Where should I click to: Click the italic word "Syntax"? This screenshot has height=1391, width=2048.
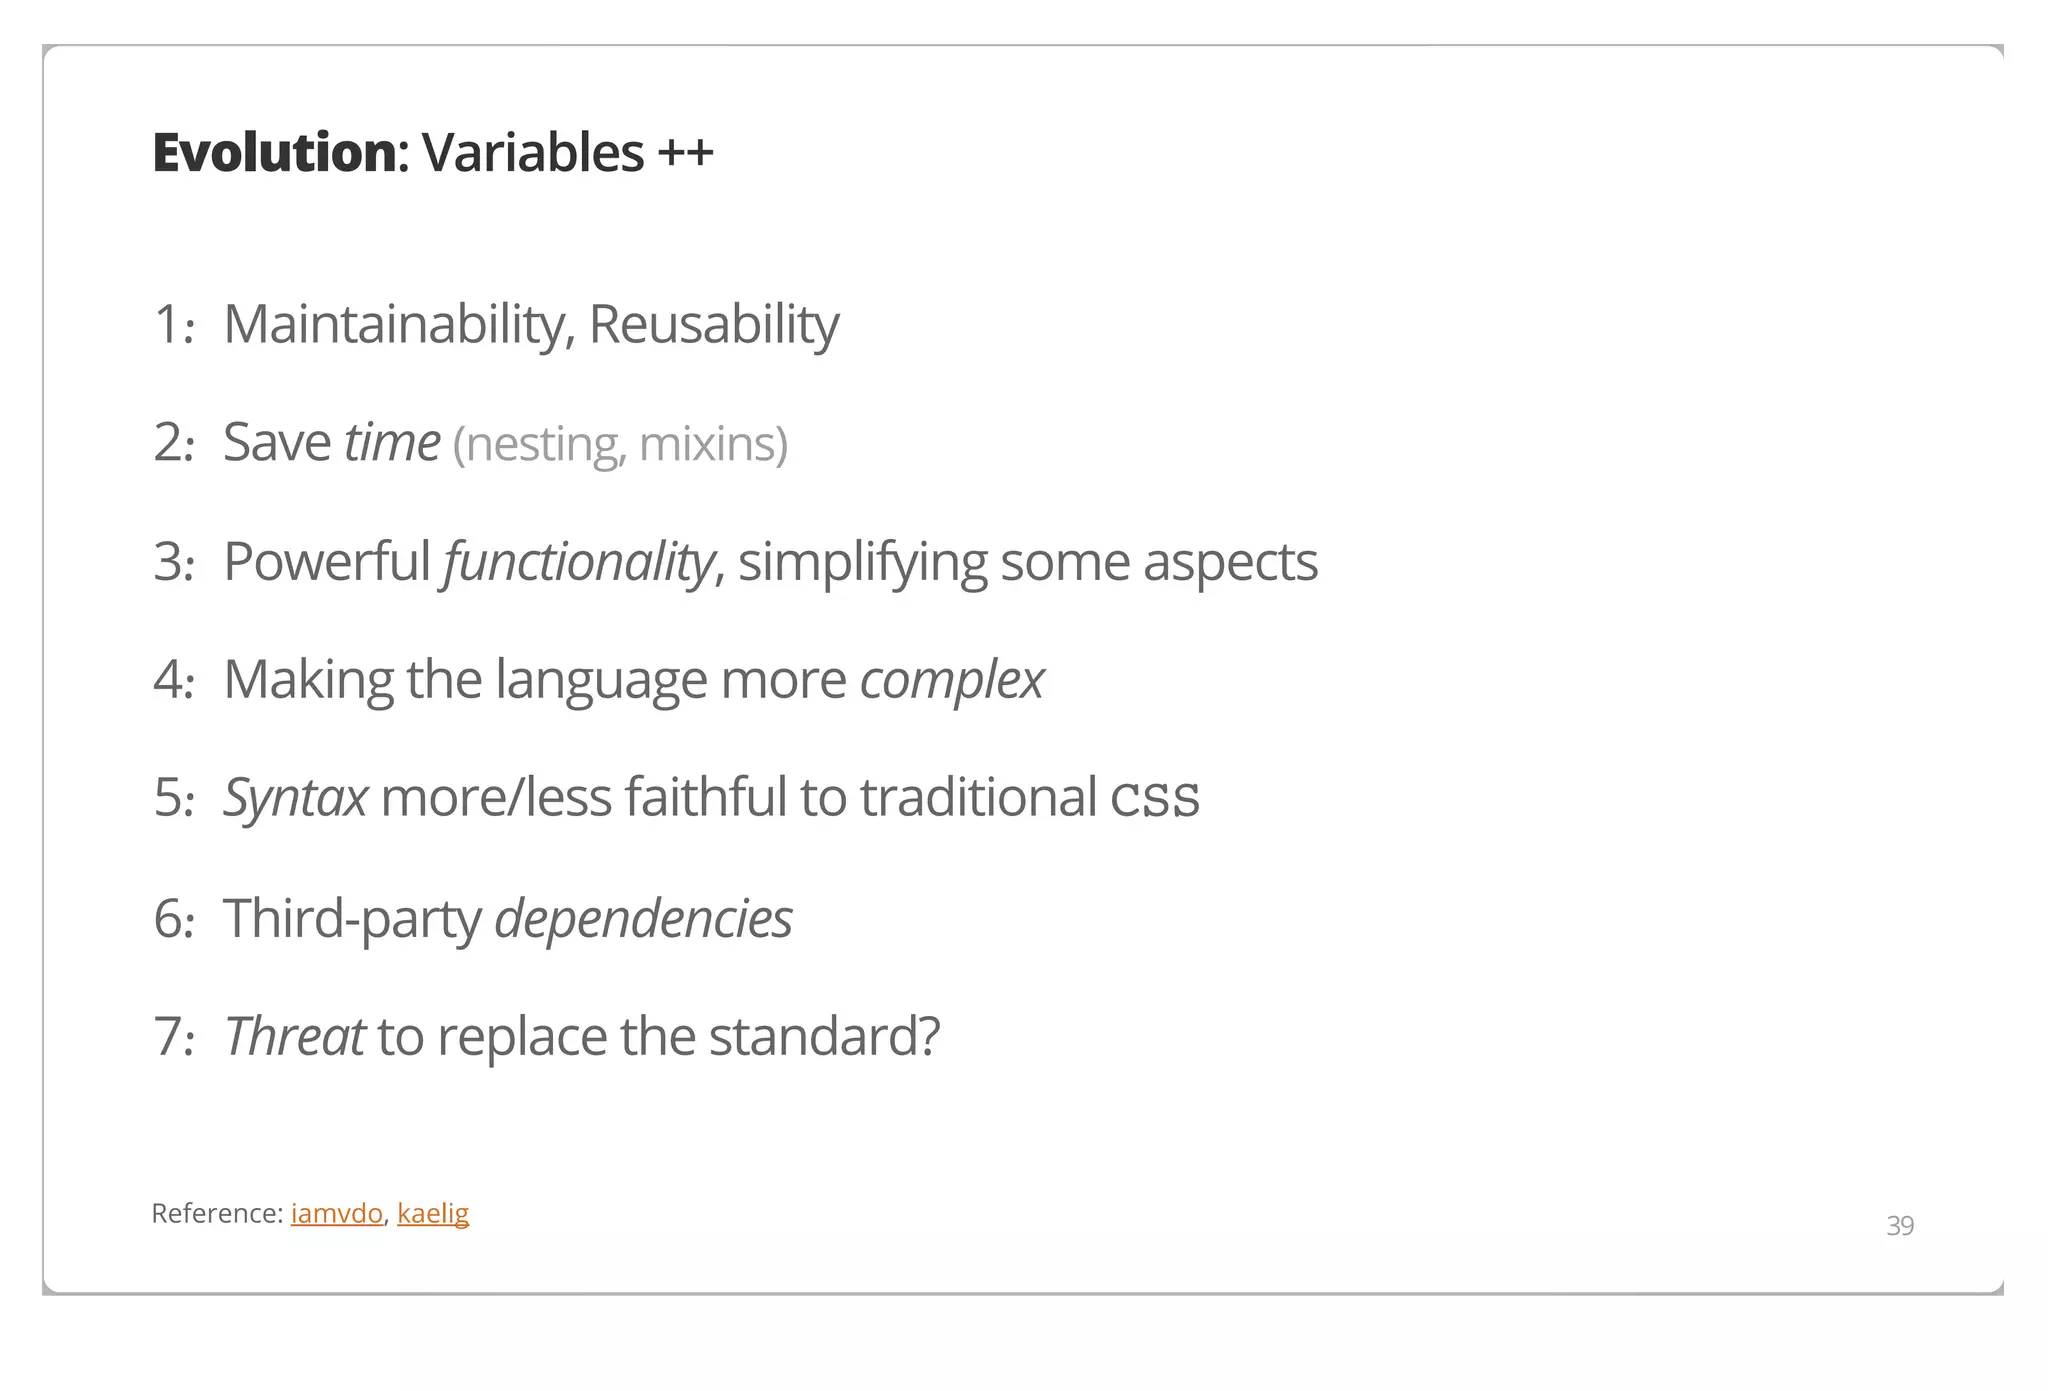(x=295, y=798)
